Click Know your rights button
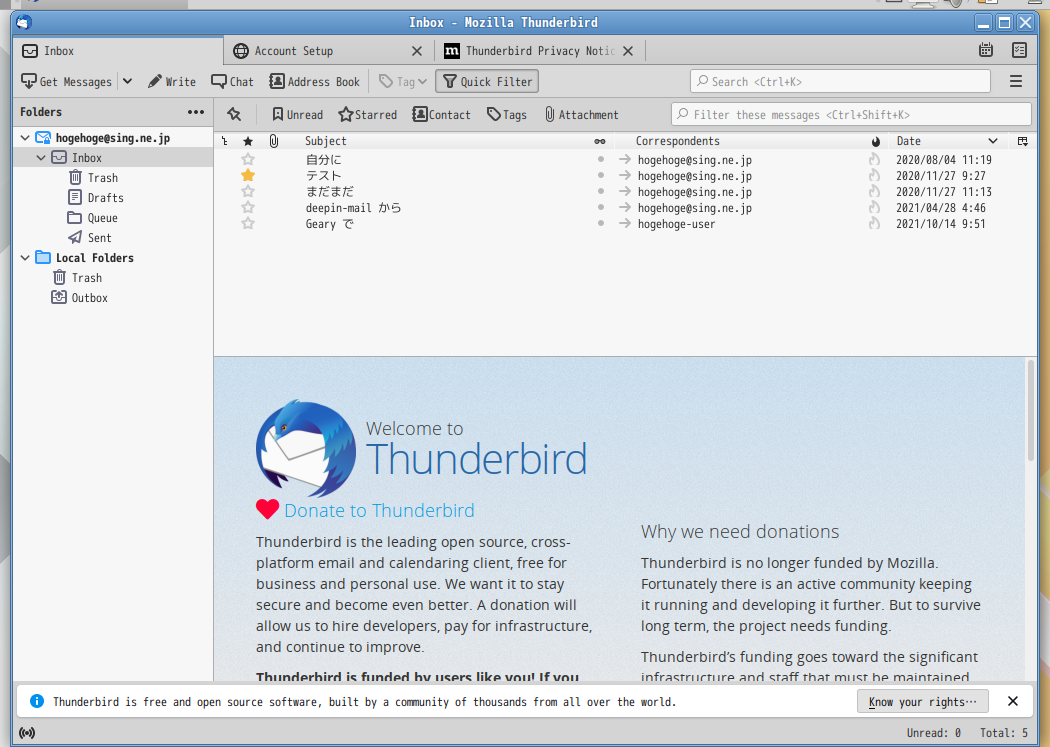Viewport: 1050px width, 747px height. click(922, 701)
